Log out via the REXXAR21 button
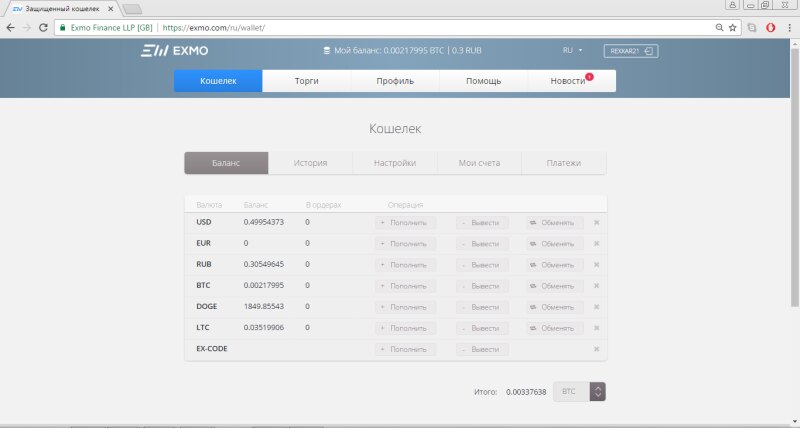800x428 pixels. click(x=630, y=49)
